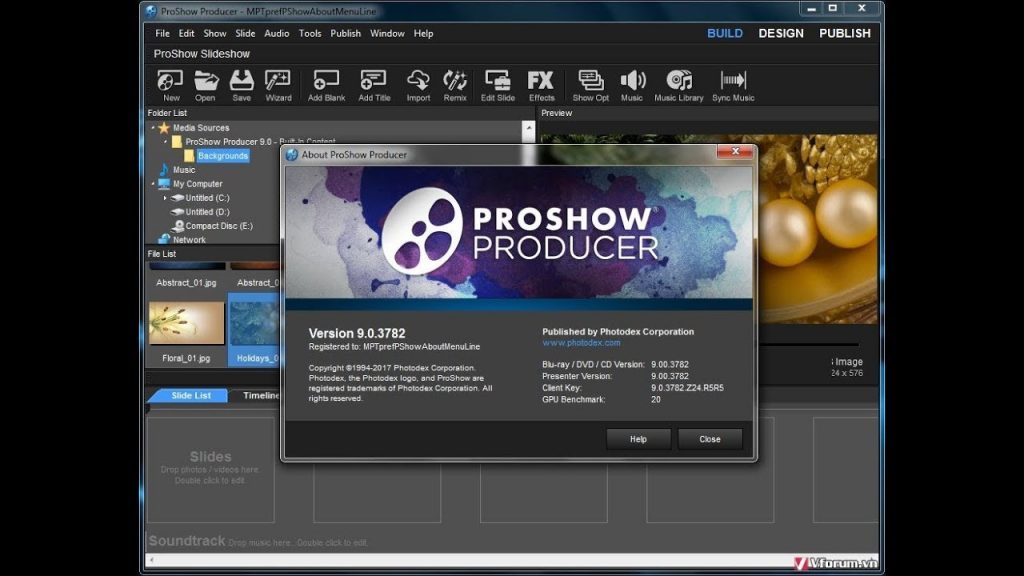This screenshot has width=1024, height=576.
Task: Open the Music tool
Action: click(632, 86)
